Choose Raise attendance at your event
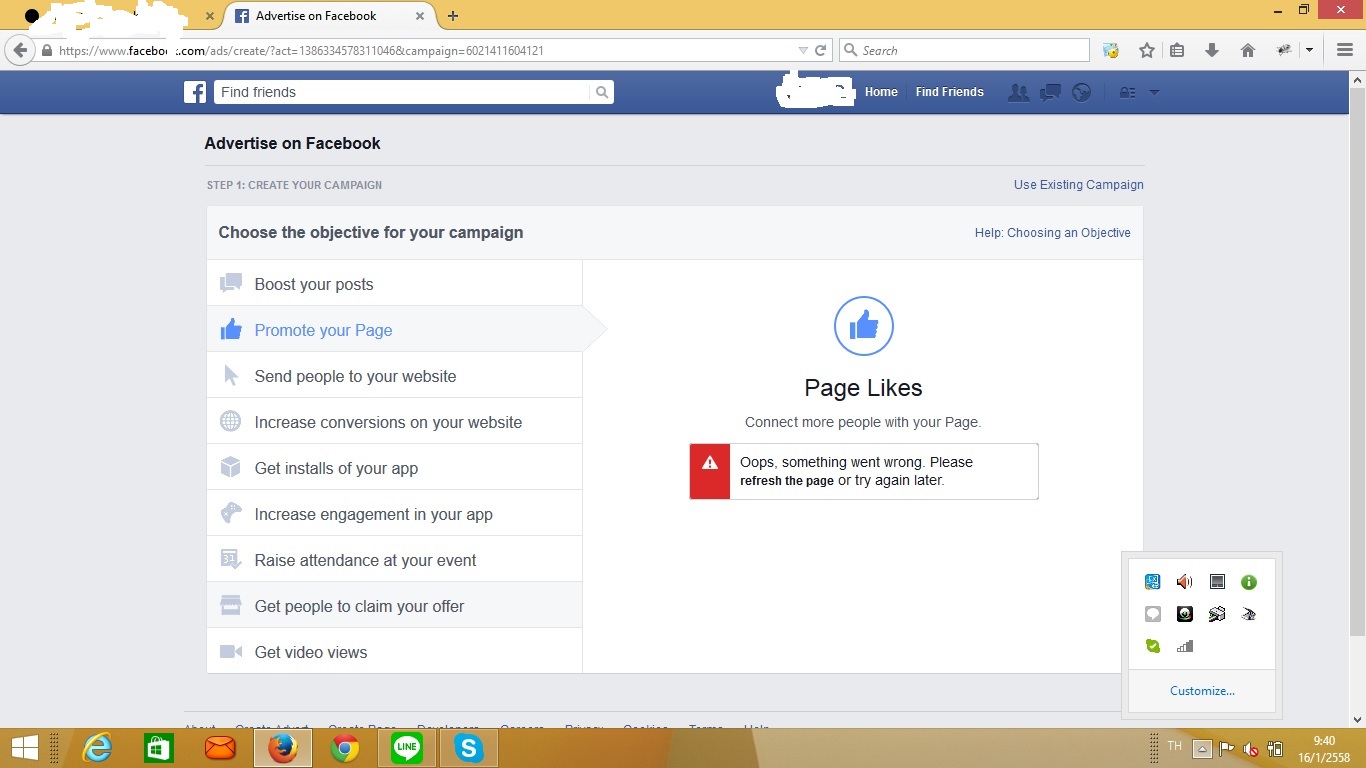The width and height of the screenshot is (1366, 768). click(394, 560)
